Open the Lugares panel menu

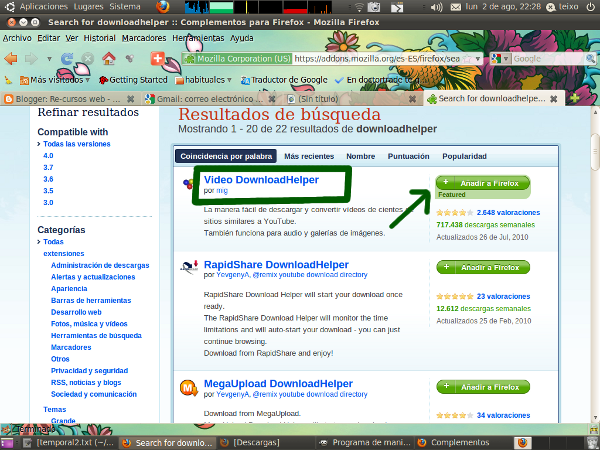click(88, 7)
